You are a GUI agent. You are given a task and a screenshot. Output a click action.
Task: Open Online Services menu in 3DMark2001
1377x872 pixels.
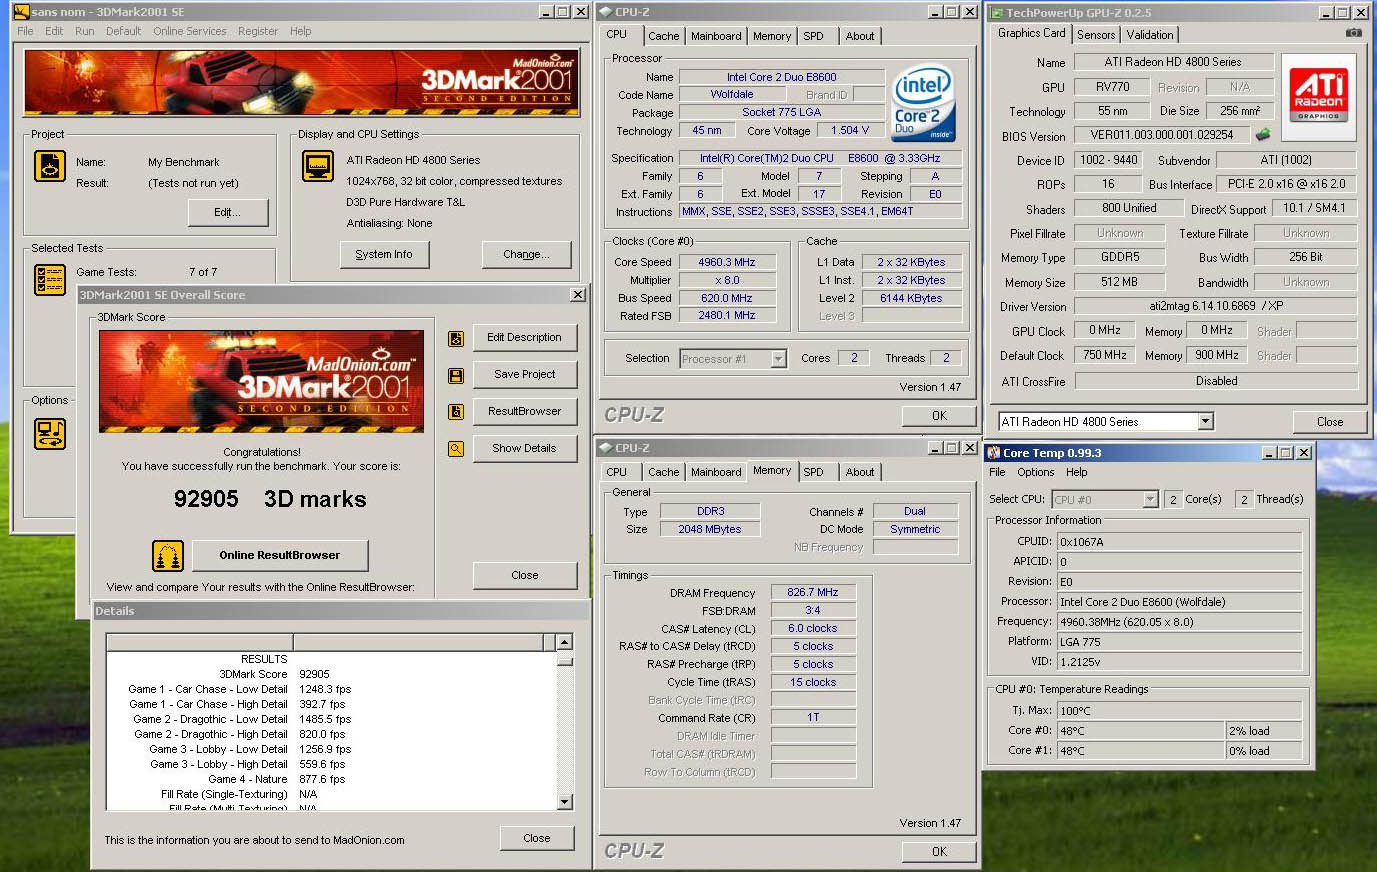click(190, 31)
